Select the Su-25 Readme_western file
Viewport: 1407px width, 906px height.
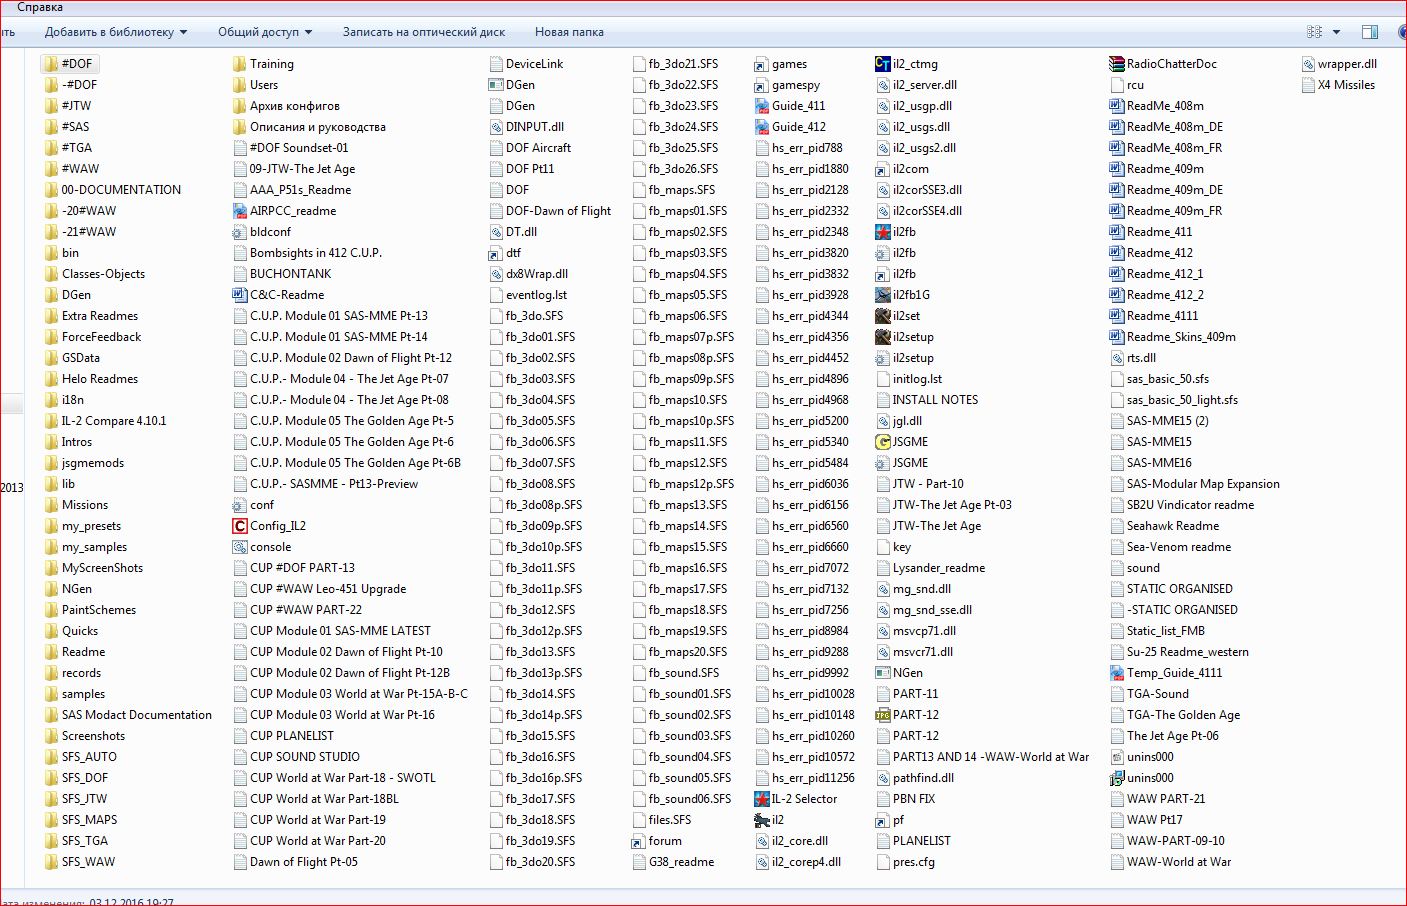(x=1188, y=652)
